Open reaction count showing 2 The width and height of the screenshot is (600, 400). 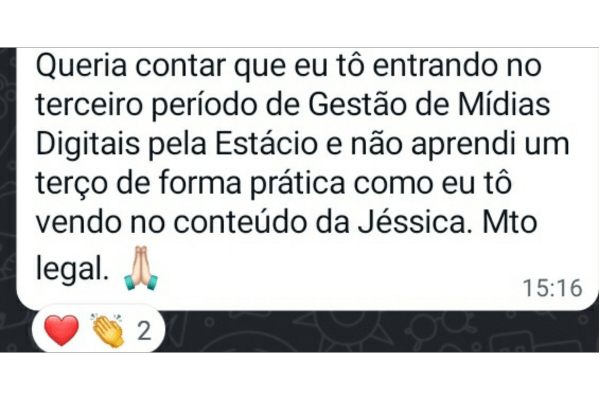coord(144,331)
